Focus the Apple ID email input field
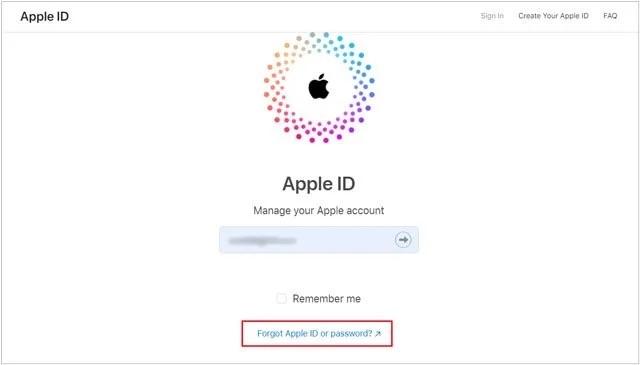This screenshot has width=640, height=365. click(x=319, y=240)
